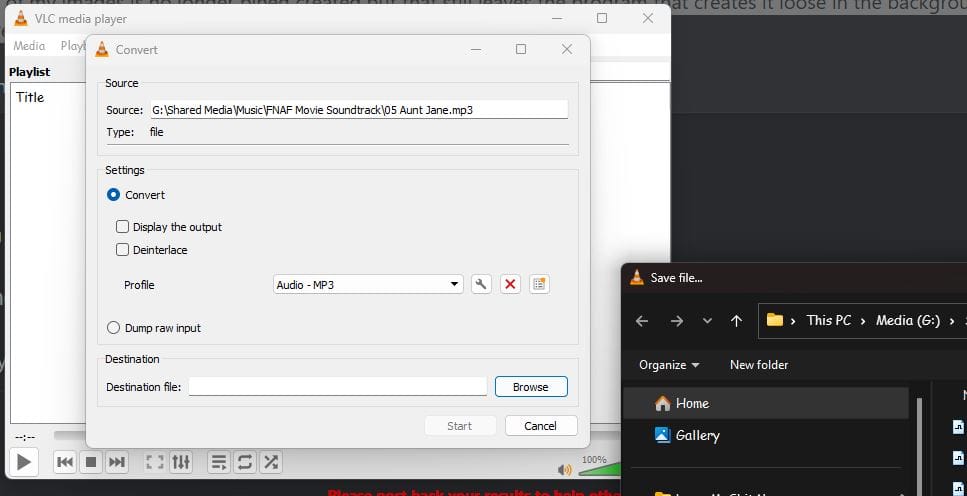Maximize the Convert dialog window
The height and width of the screenshot is (496, 967).
[521, 49]
